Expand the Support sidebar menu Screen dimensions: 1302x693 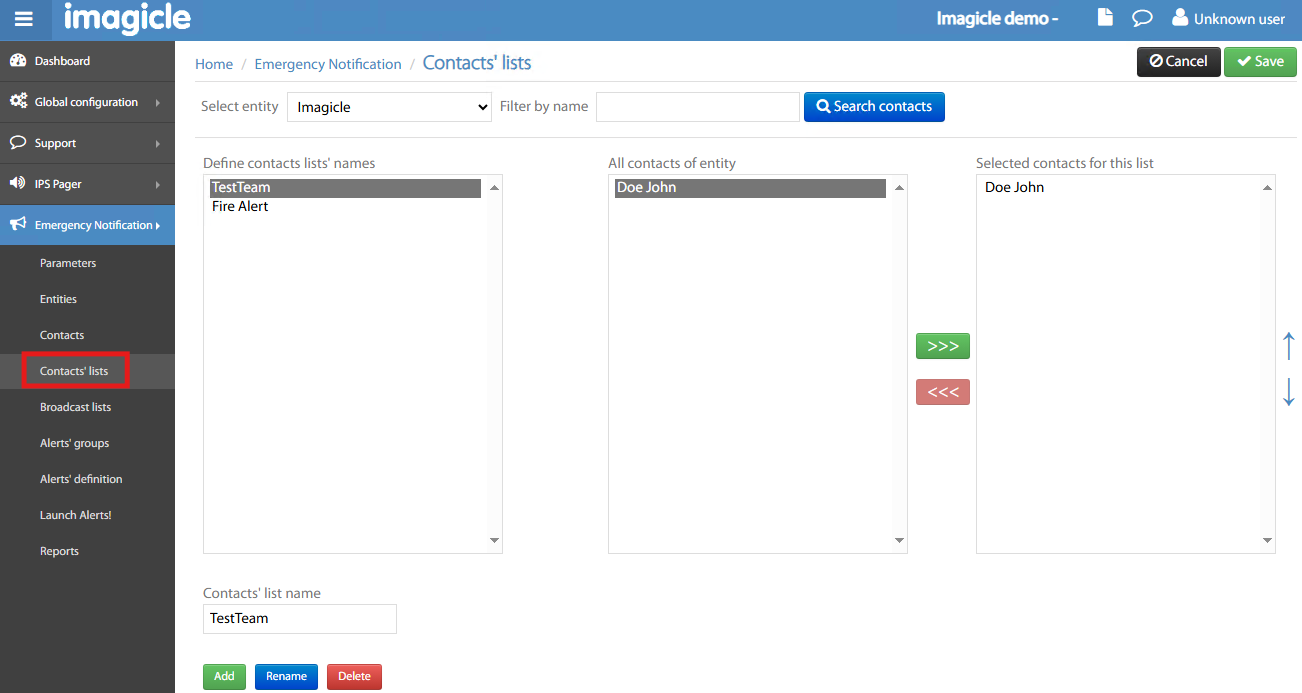click(87, 143)
